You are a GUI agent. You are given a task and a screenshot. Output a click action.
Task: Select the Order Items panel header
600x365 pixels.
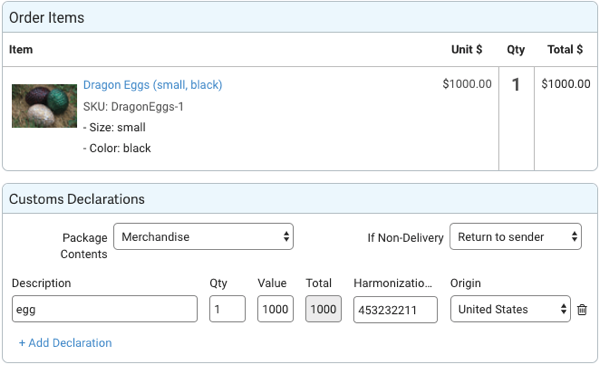tap(300, 18)
